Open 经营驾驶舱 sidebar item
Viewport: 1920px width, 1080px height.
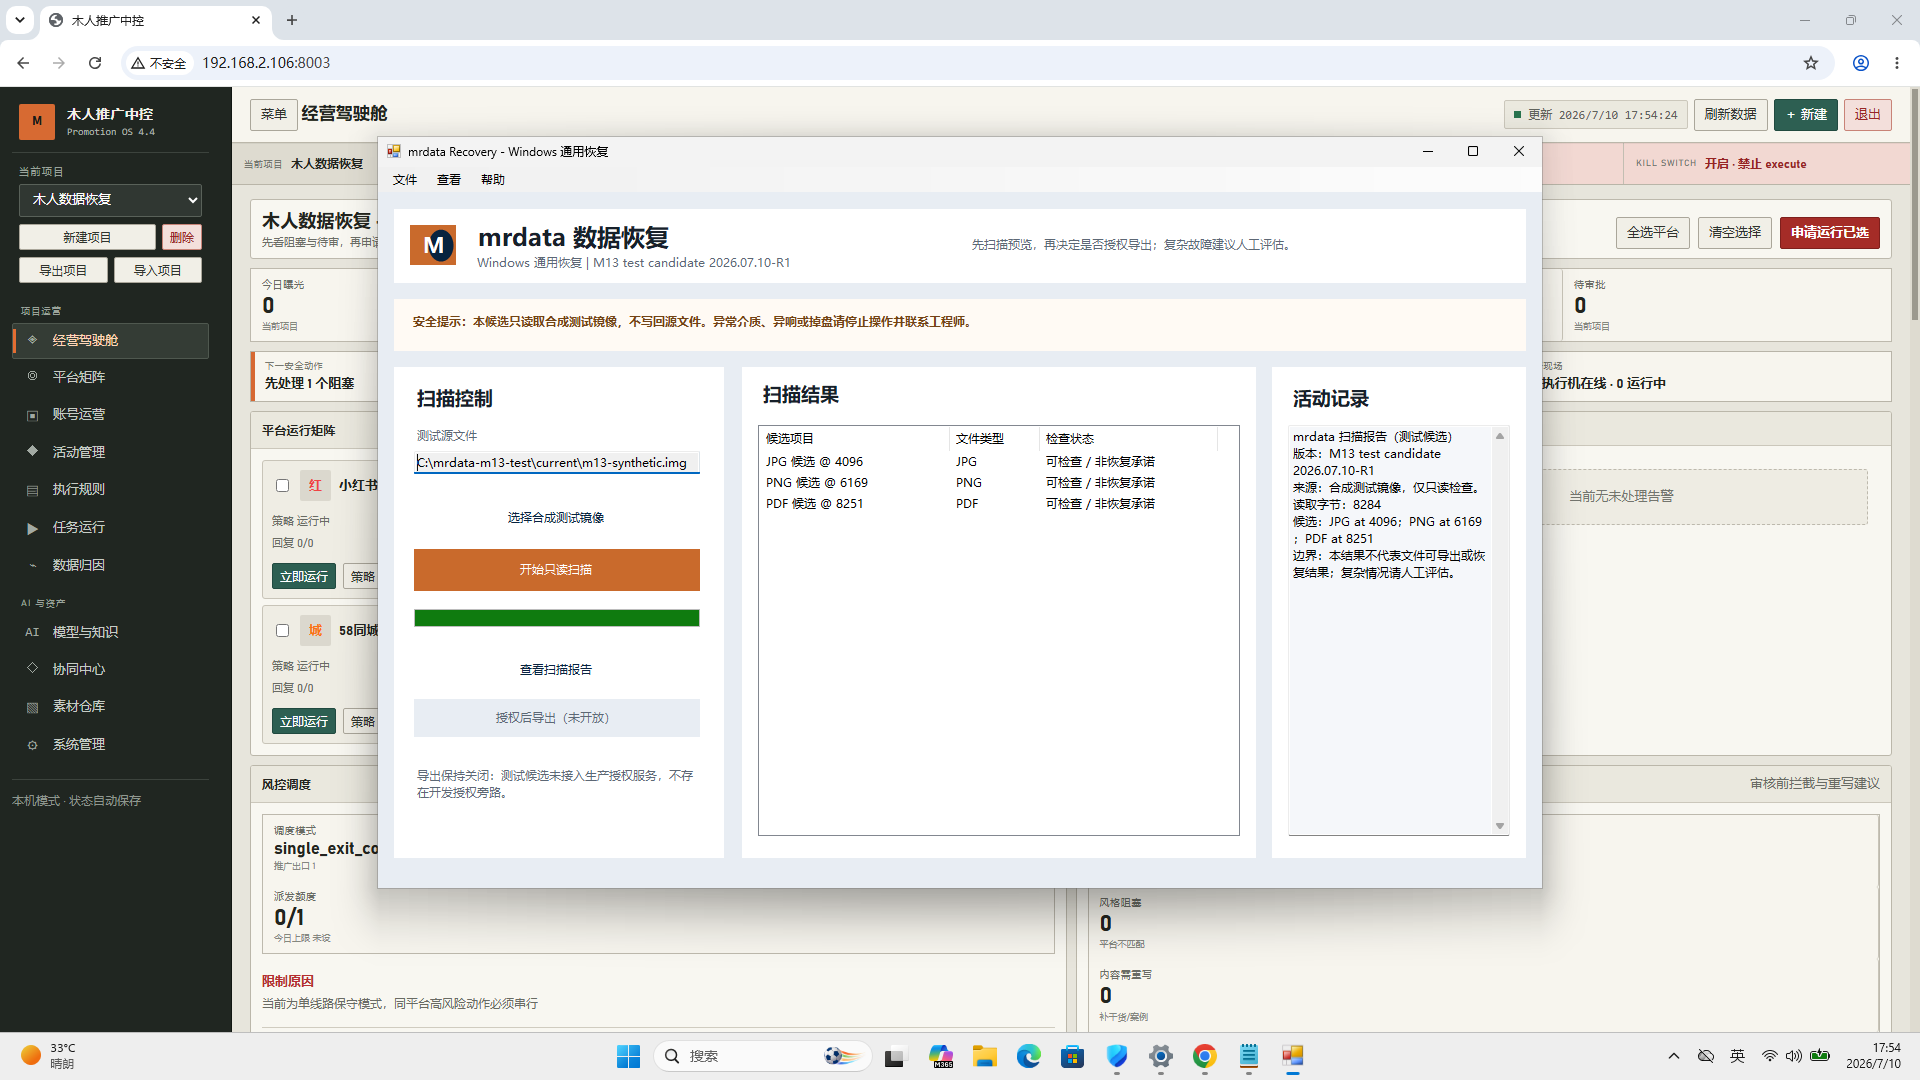111,340
